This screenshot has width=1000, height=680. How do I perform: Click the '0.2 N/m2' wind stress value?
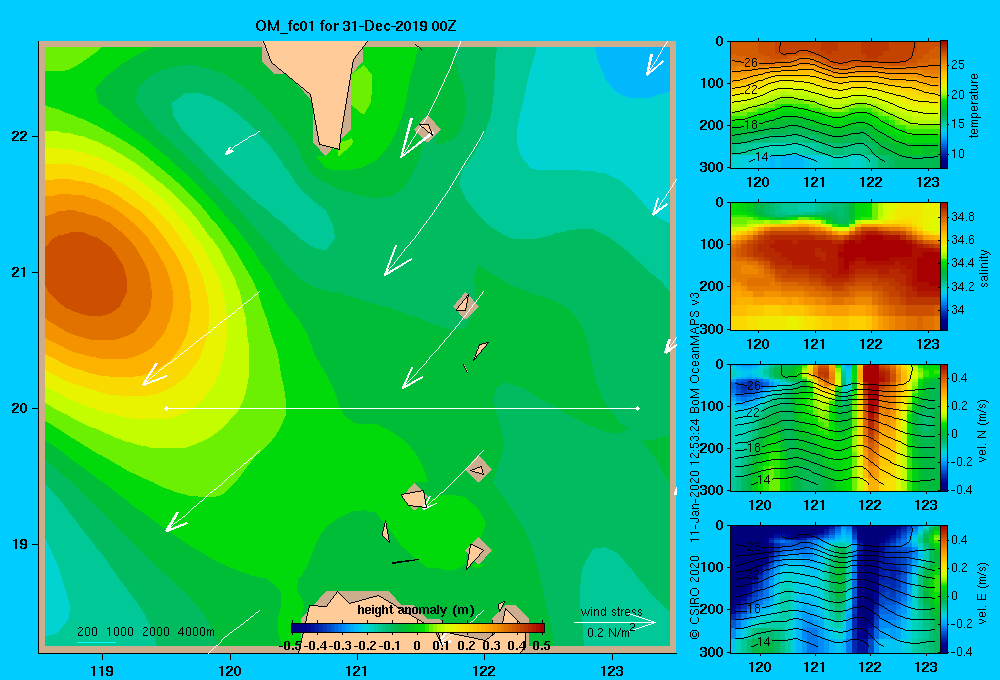tap(610, 632)
